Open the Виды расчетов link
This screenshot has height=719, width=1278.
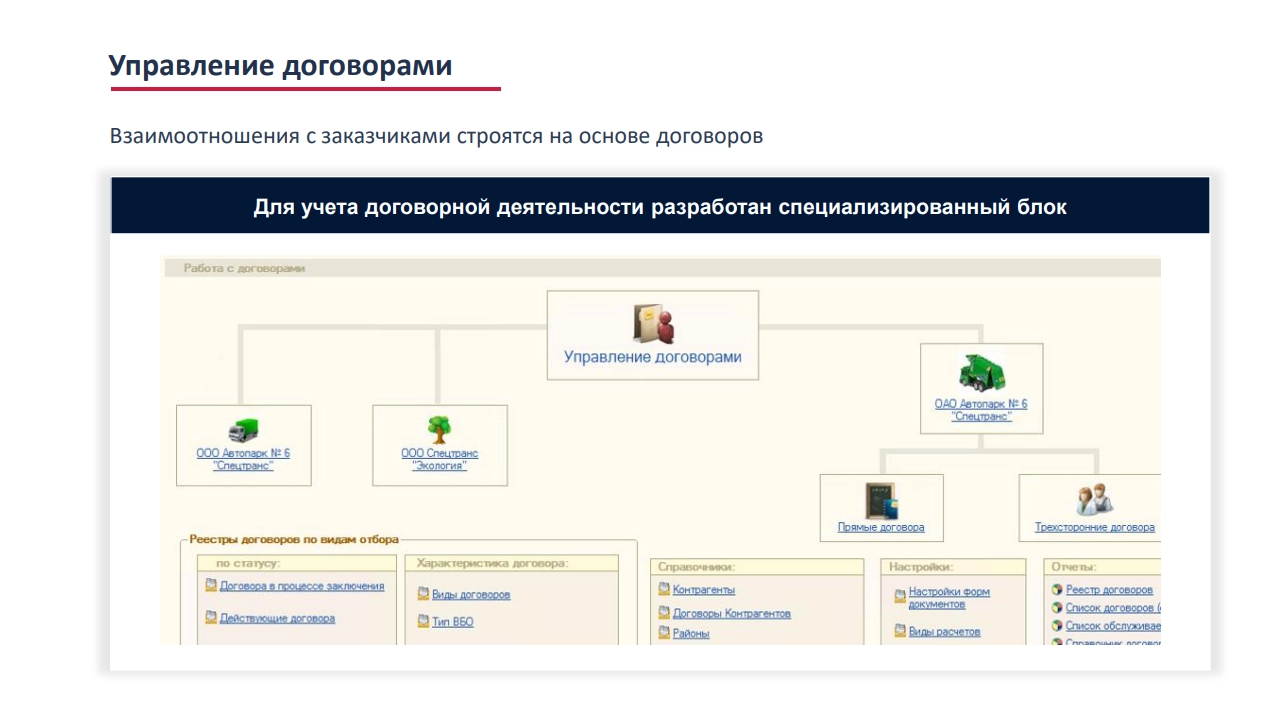coord(943,632)
